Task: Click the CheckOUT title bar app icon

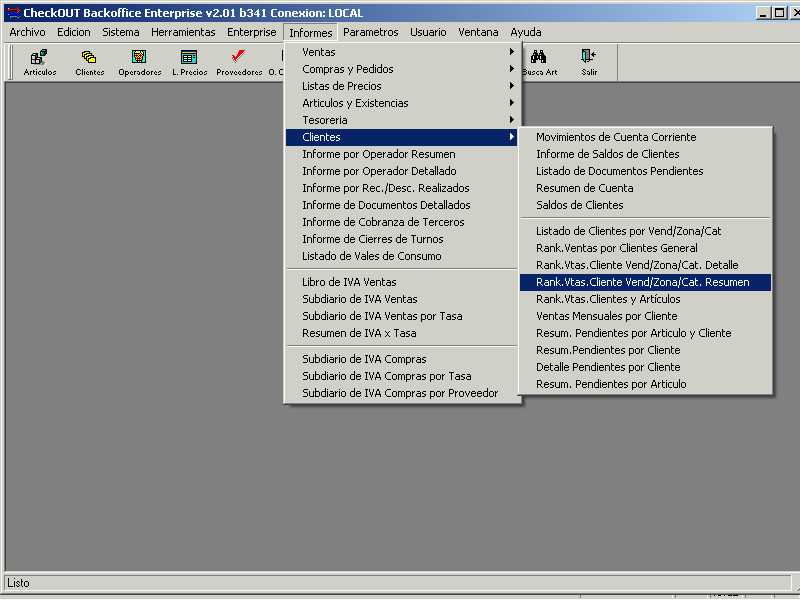Action: coord(13,13)
